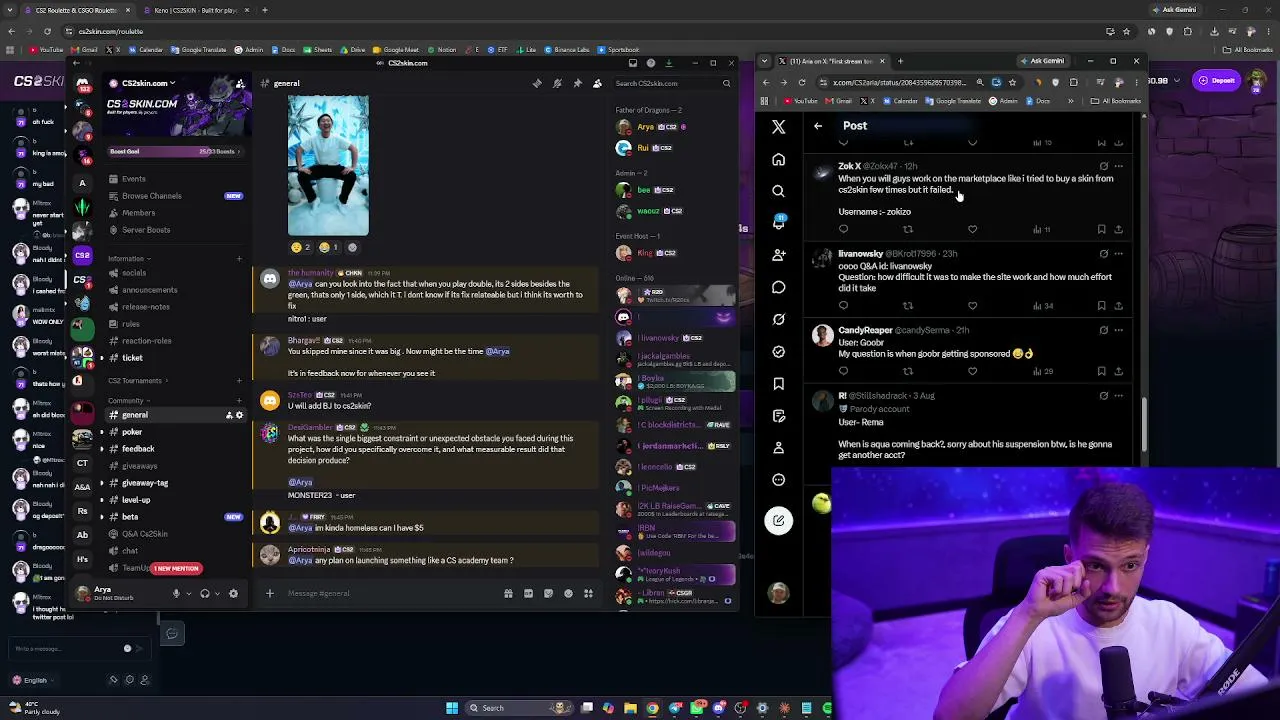This screenshot has height=720, width=1280.
Task: Toggle the first emoji reaction with count 2
Action: click(300, 247)
